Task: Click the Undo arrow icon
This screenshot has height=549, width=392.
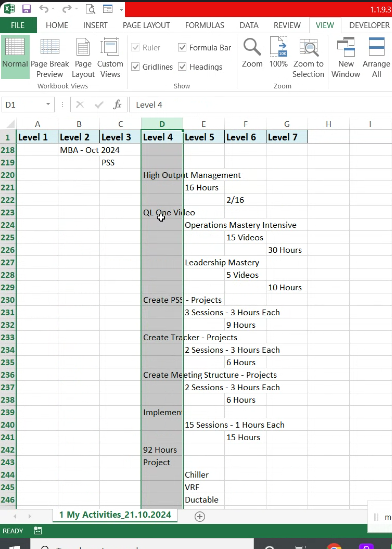Action: click(x=43, y=9)
